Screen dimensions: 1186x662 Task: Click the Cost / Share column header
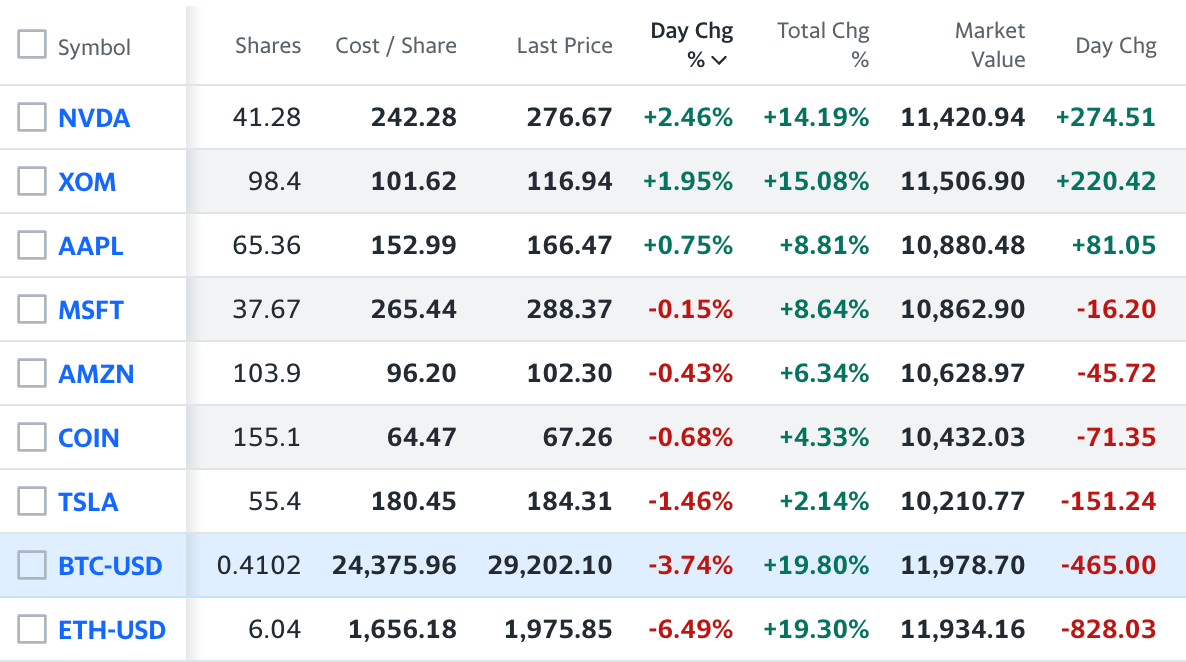click(x=396, y=46)
